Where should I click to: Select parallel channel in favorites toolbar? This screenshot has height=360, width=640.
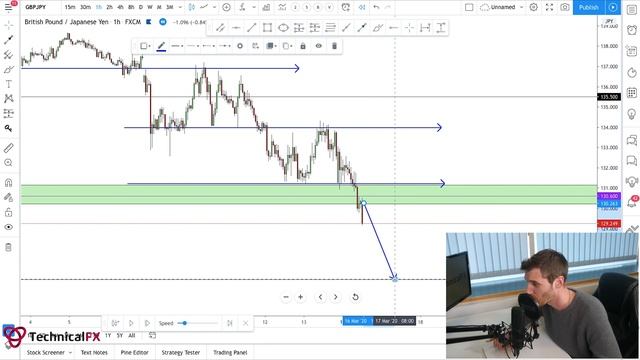tap(220, 28)
